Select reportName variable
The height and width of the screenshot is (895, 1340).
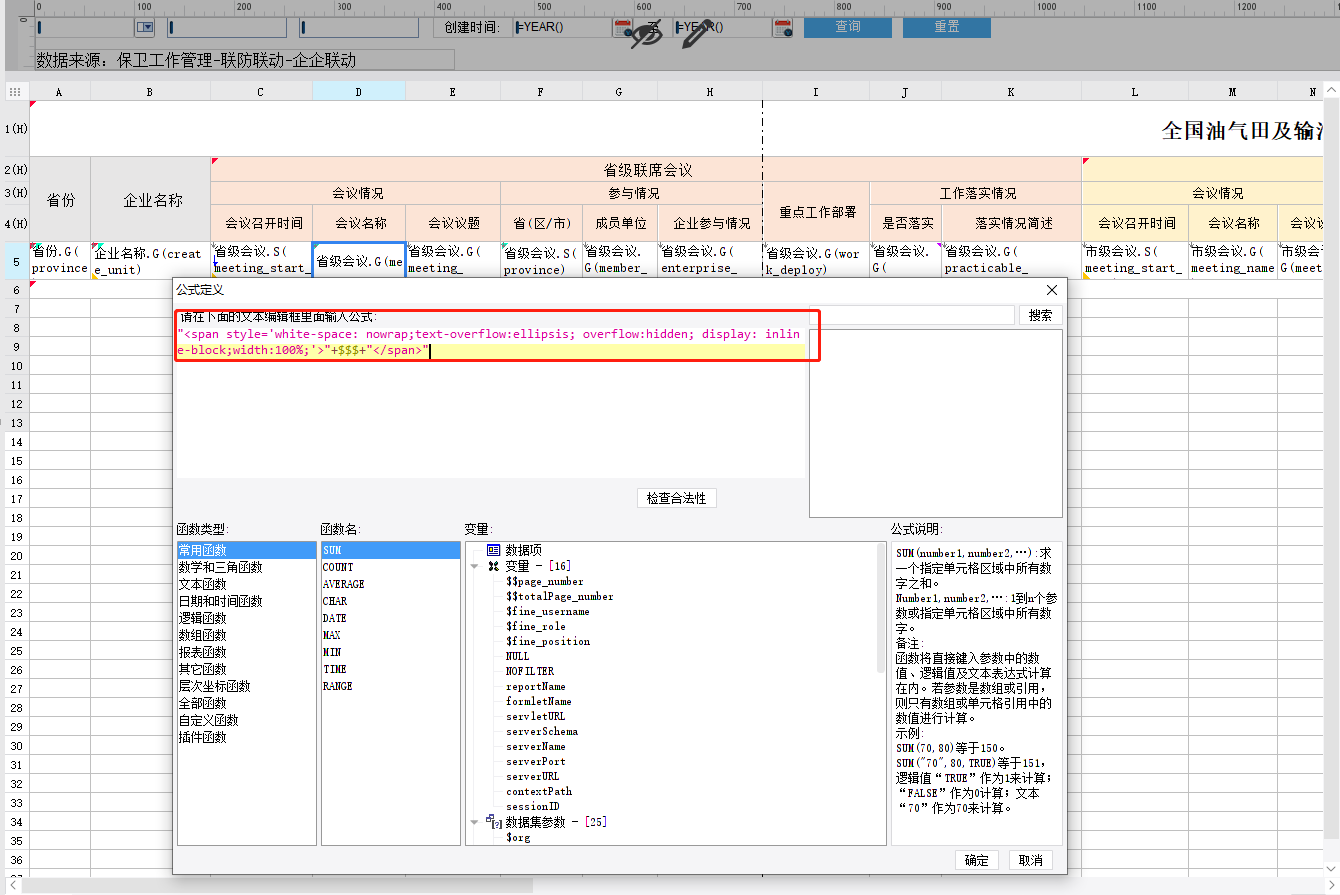[x=536, y=686]
